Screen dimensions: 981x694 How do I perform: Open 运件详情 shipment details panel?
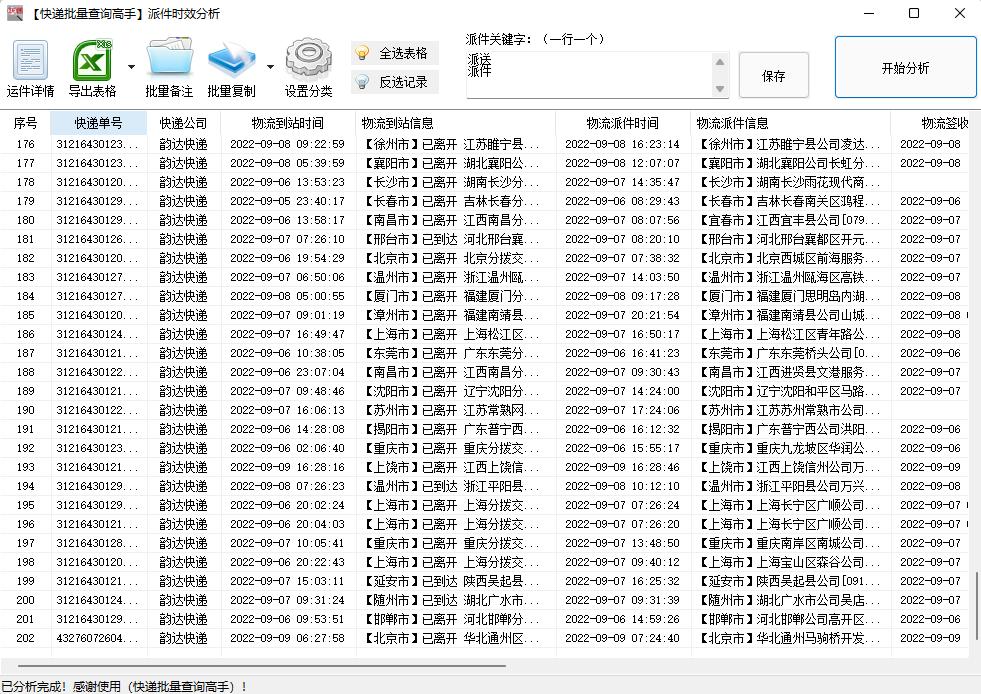tap(29, 66)
